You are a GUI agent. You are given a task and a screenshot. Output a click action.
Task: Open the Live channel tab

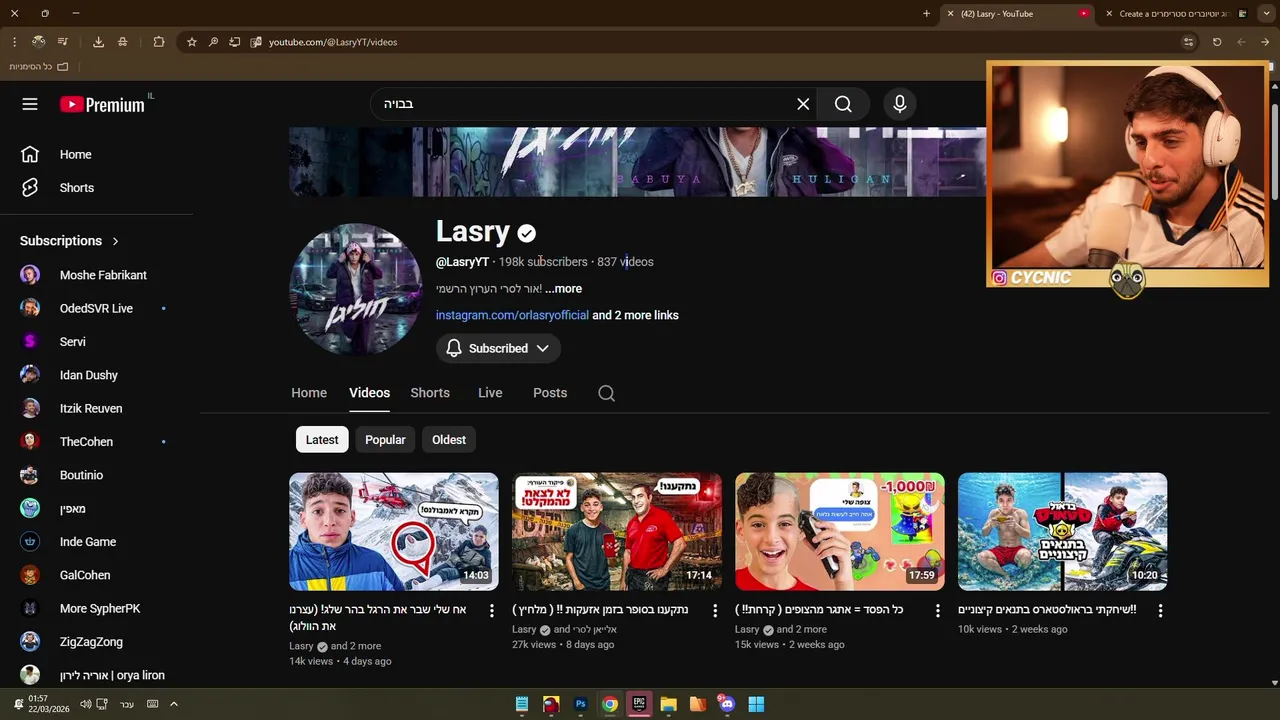490,393
